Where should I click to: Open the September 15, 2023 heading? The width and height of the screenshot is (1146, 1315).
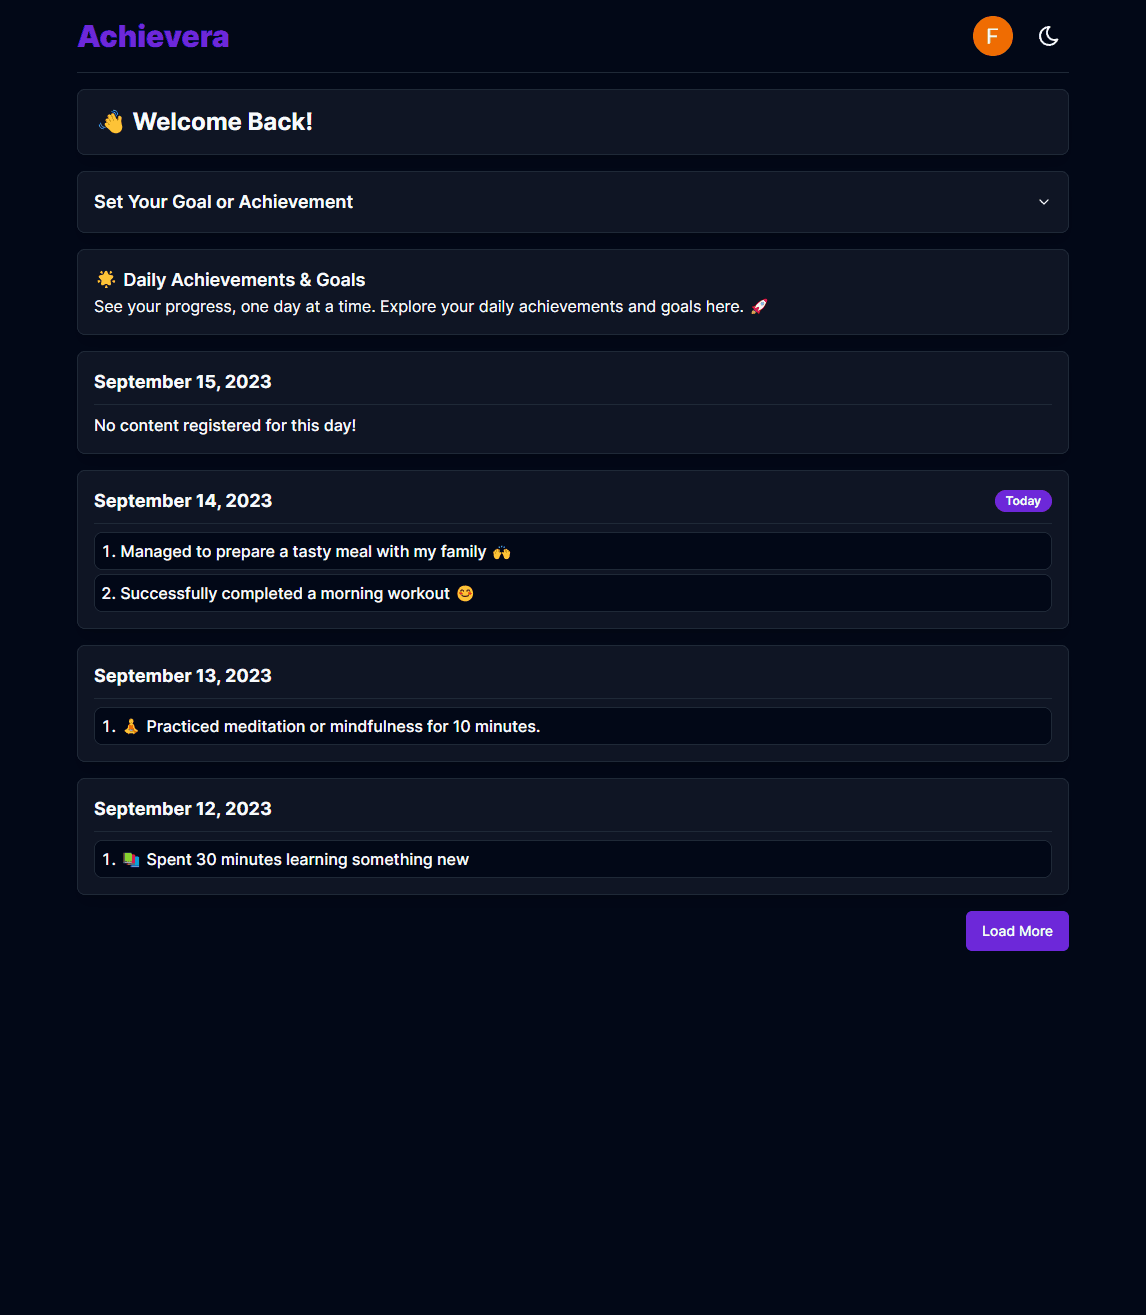(x=183, y=382)
